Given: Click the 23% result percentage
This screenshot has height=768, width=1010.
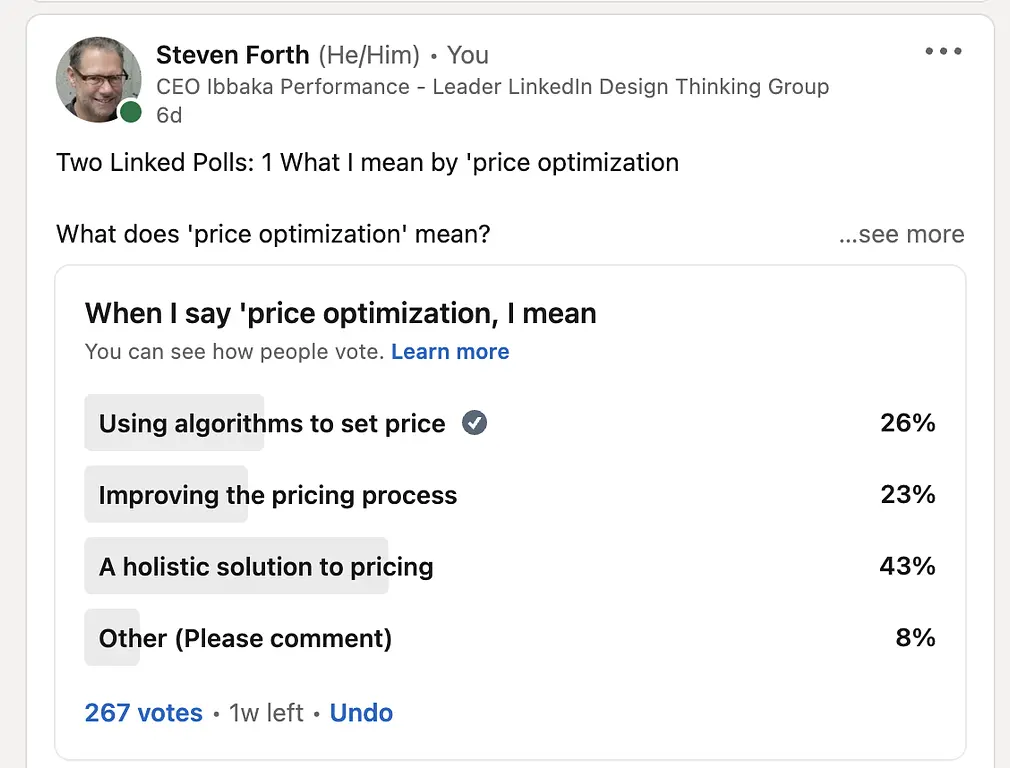Looking at the screenshot, I should pos(908,494).
